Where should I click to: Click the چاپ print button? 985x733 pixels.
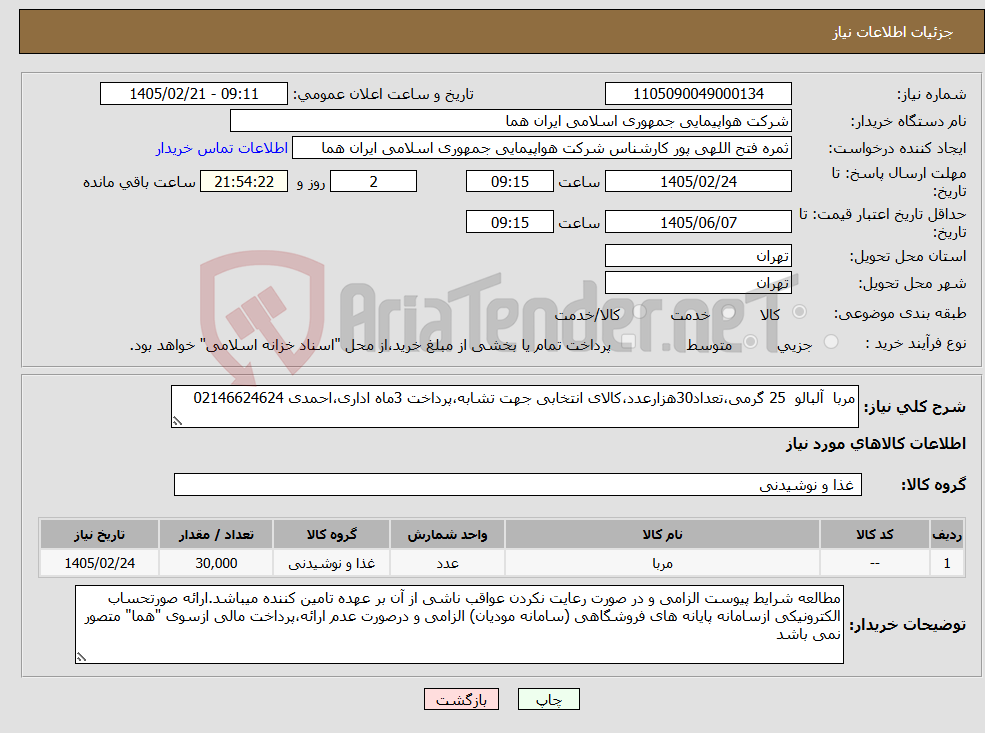[548, 699]
